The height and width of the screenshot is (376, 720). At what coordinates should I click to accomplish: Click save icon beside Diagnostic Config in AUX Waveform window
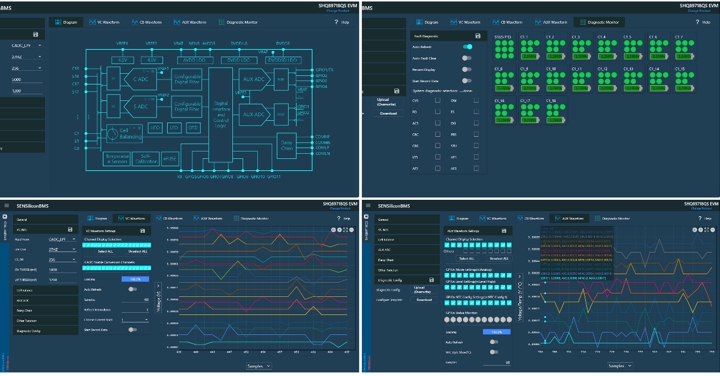431,280
